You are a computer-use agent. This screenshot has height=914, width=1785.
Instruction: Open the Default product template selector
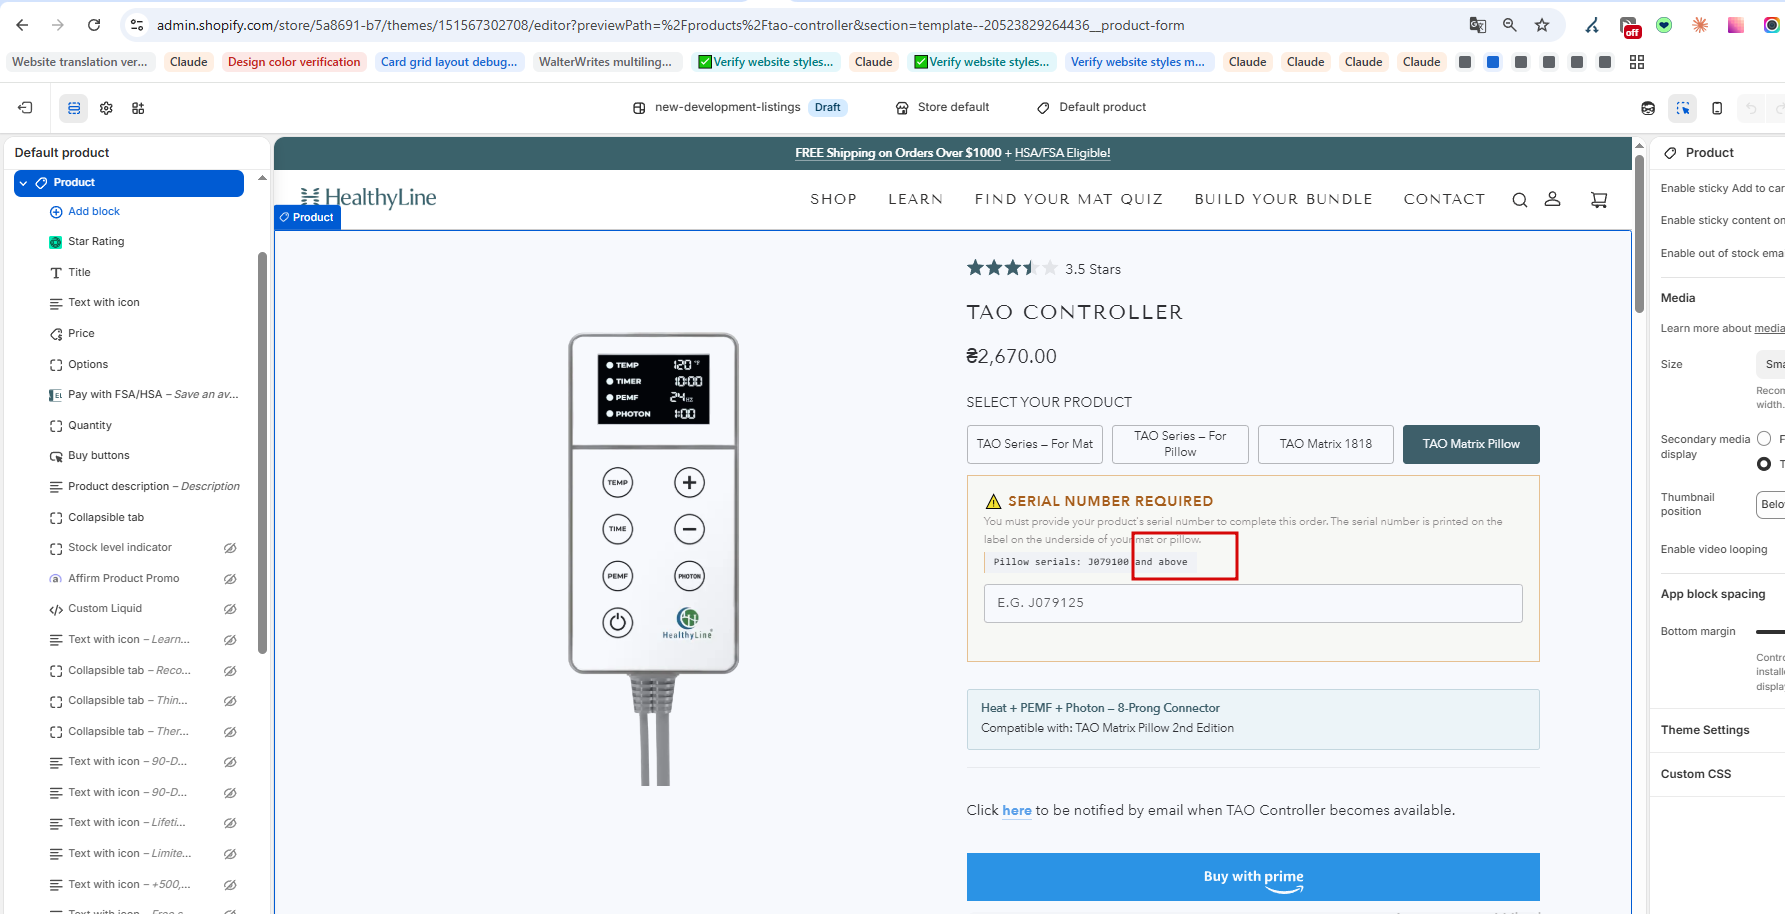point(1092,108)
